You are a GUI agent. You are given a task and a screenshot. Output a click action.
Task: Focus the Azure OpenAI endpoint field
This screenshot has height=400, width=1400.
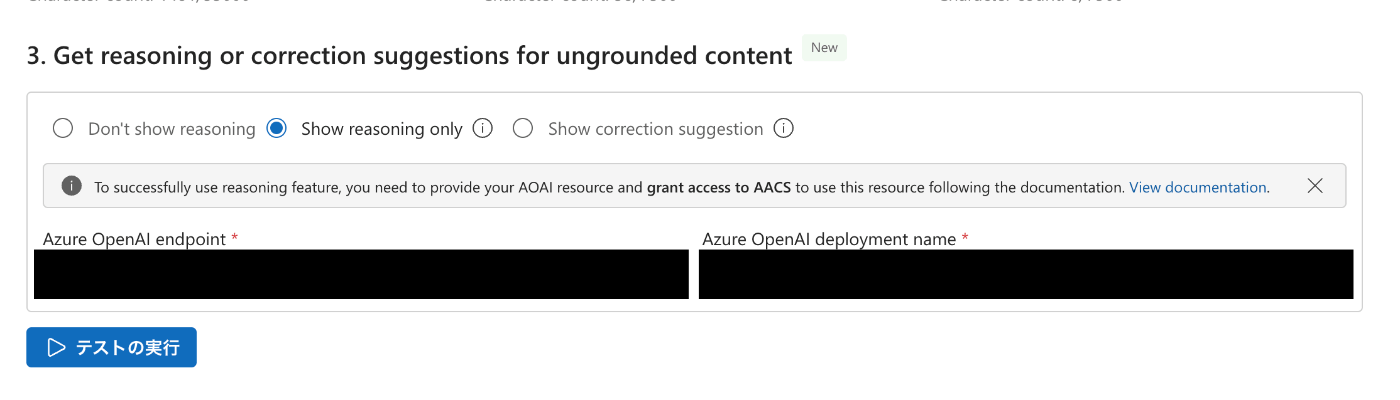(x=361, y=274)
